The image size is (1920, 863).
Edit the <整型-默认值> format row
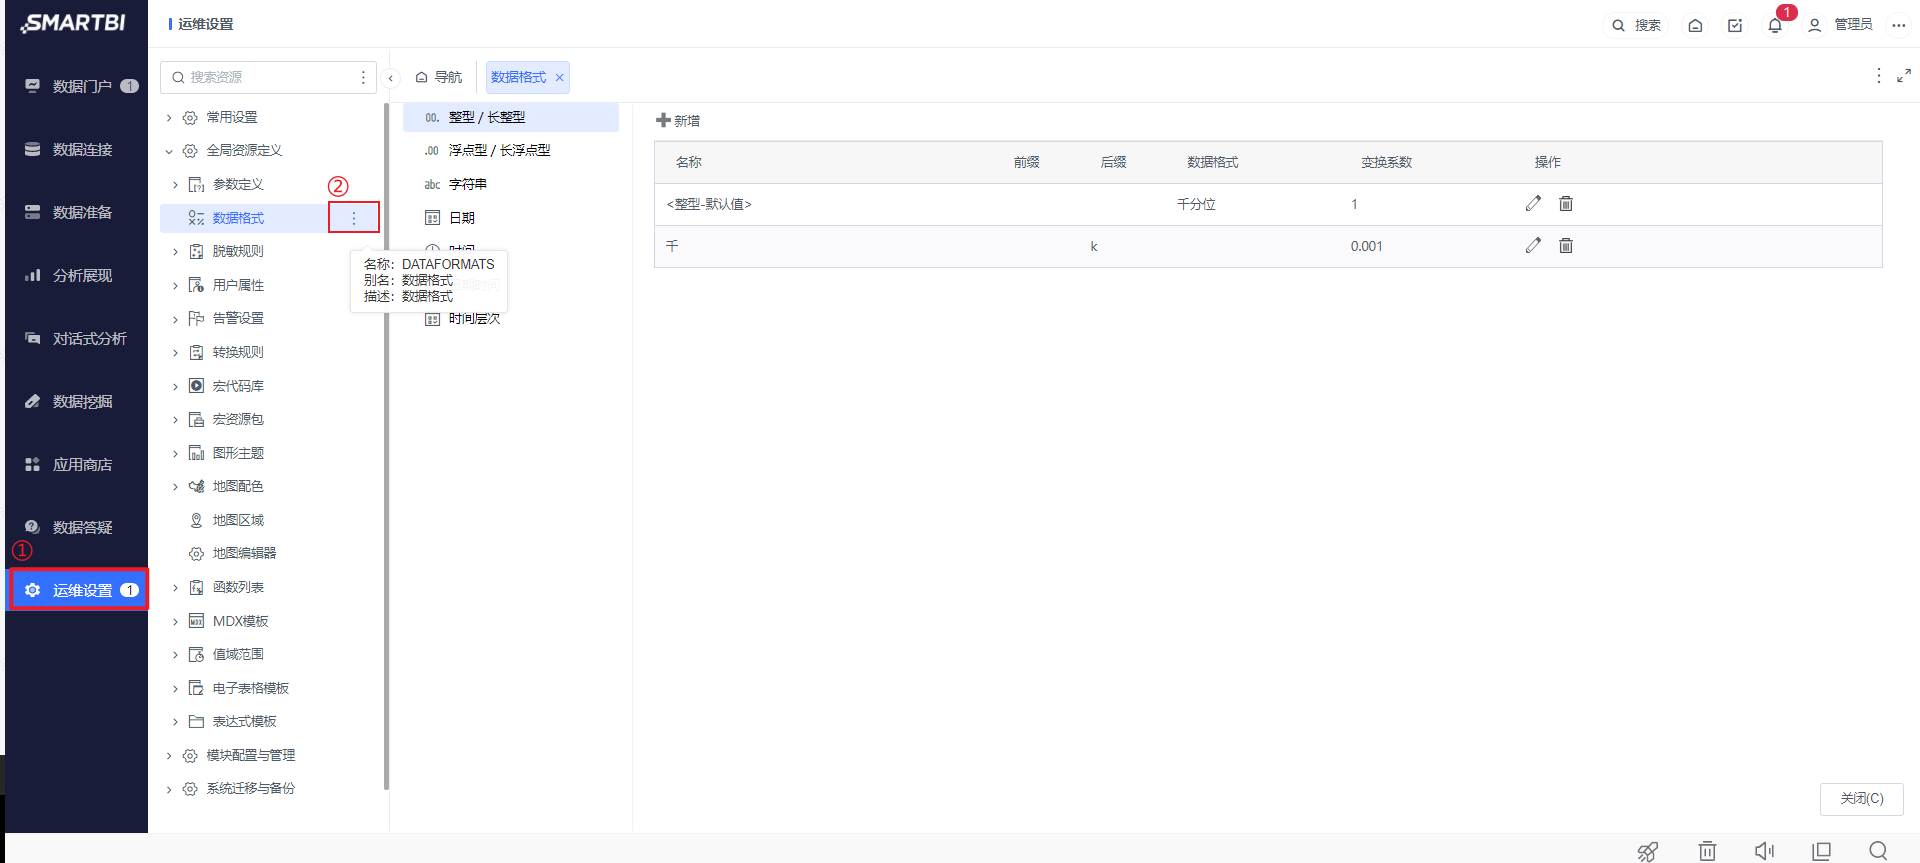coord(1533,204)
